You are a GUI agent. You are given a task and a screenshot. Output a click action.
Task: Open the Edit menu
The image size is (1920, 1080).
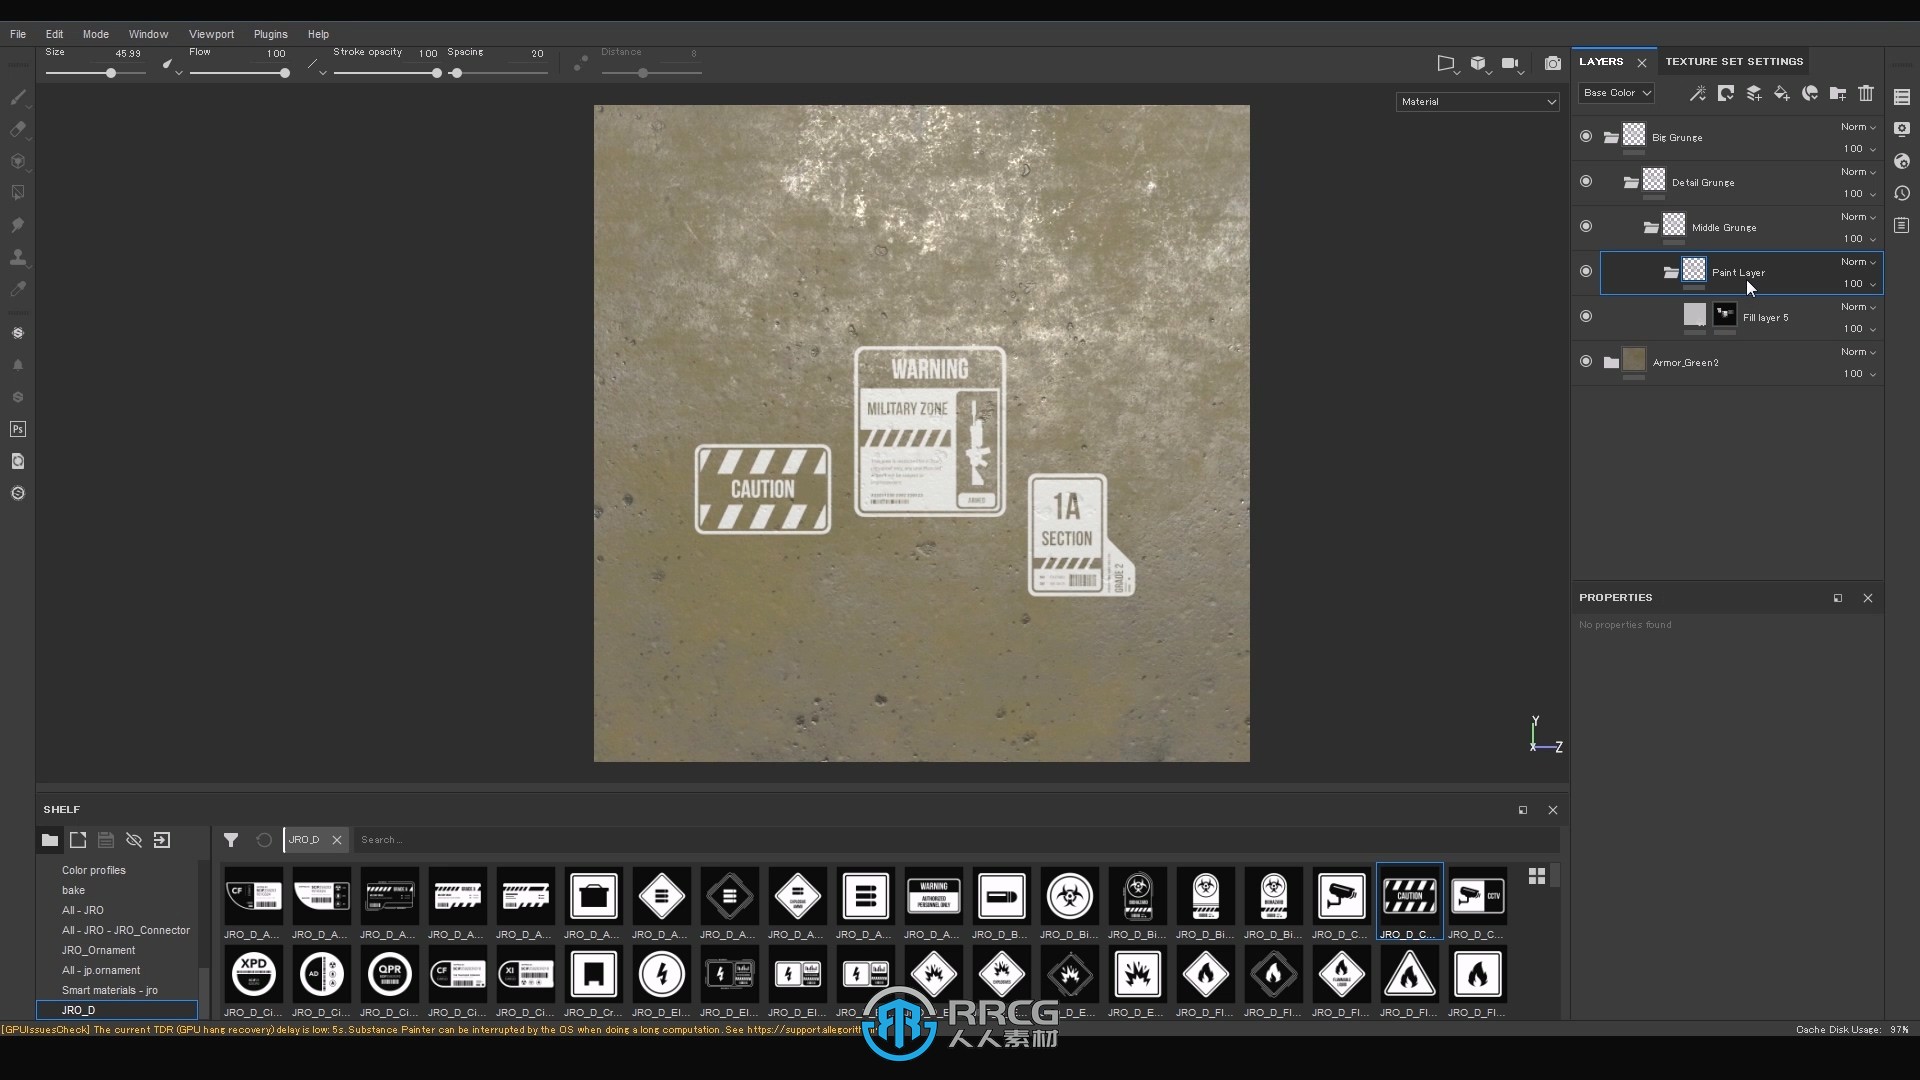point(53,33)
